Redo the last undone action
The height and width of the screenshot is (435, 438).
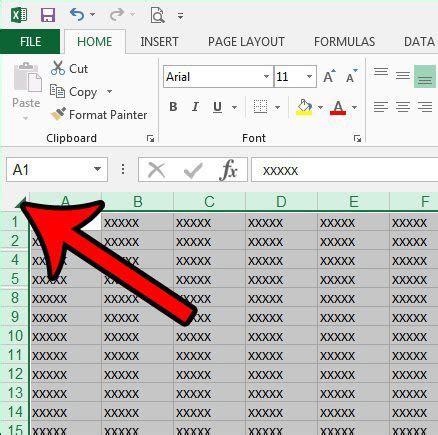tap(117, 15)
